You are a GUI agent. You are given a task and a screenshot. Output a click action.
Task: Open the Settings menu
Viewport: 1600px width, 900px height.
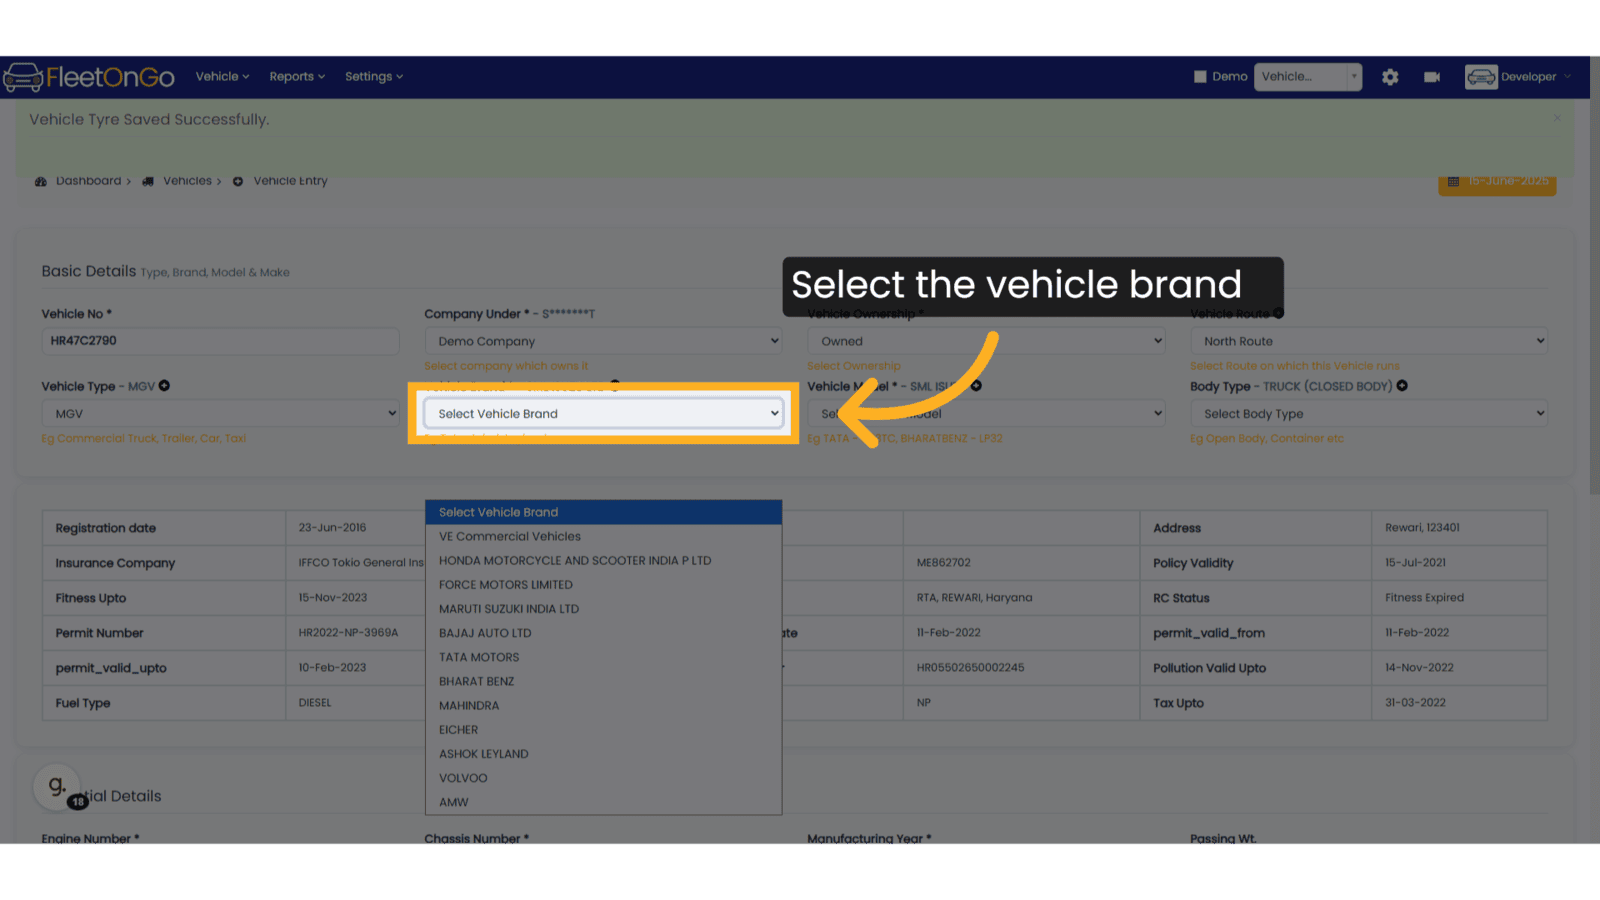coord(374,77)
